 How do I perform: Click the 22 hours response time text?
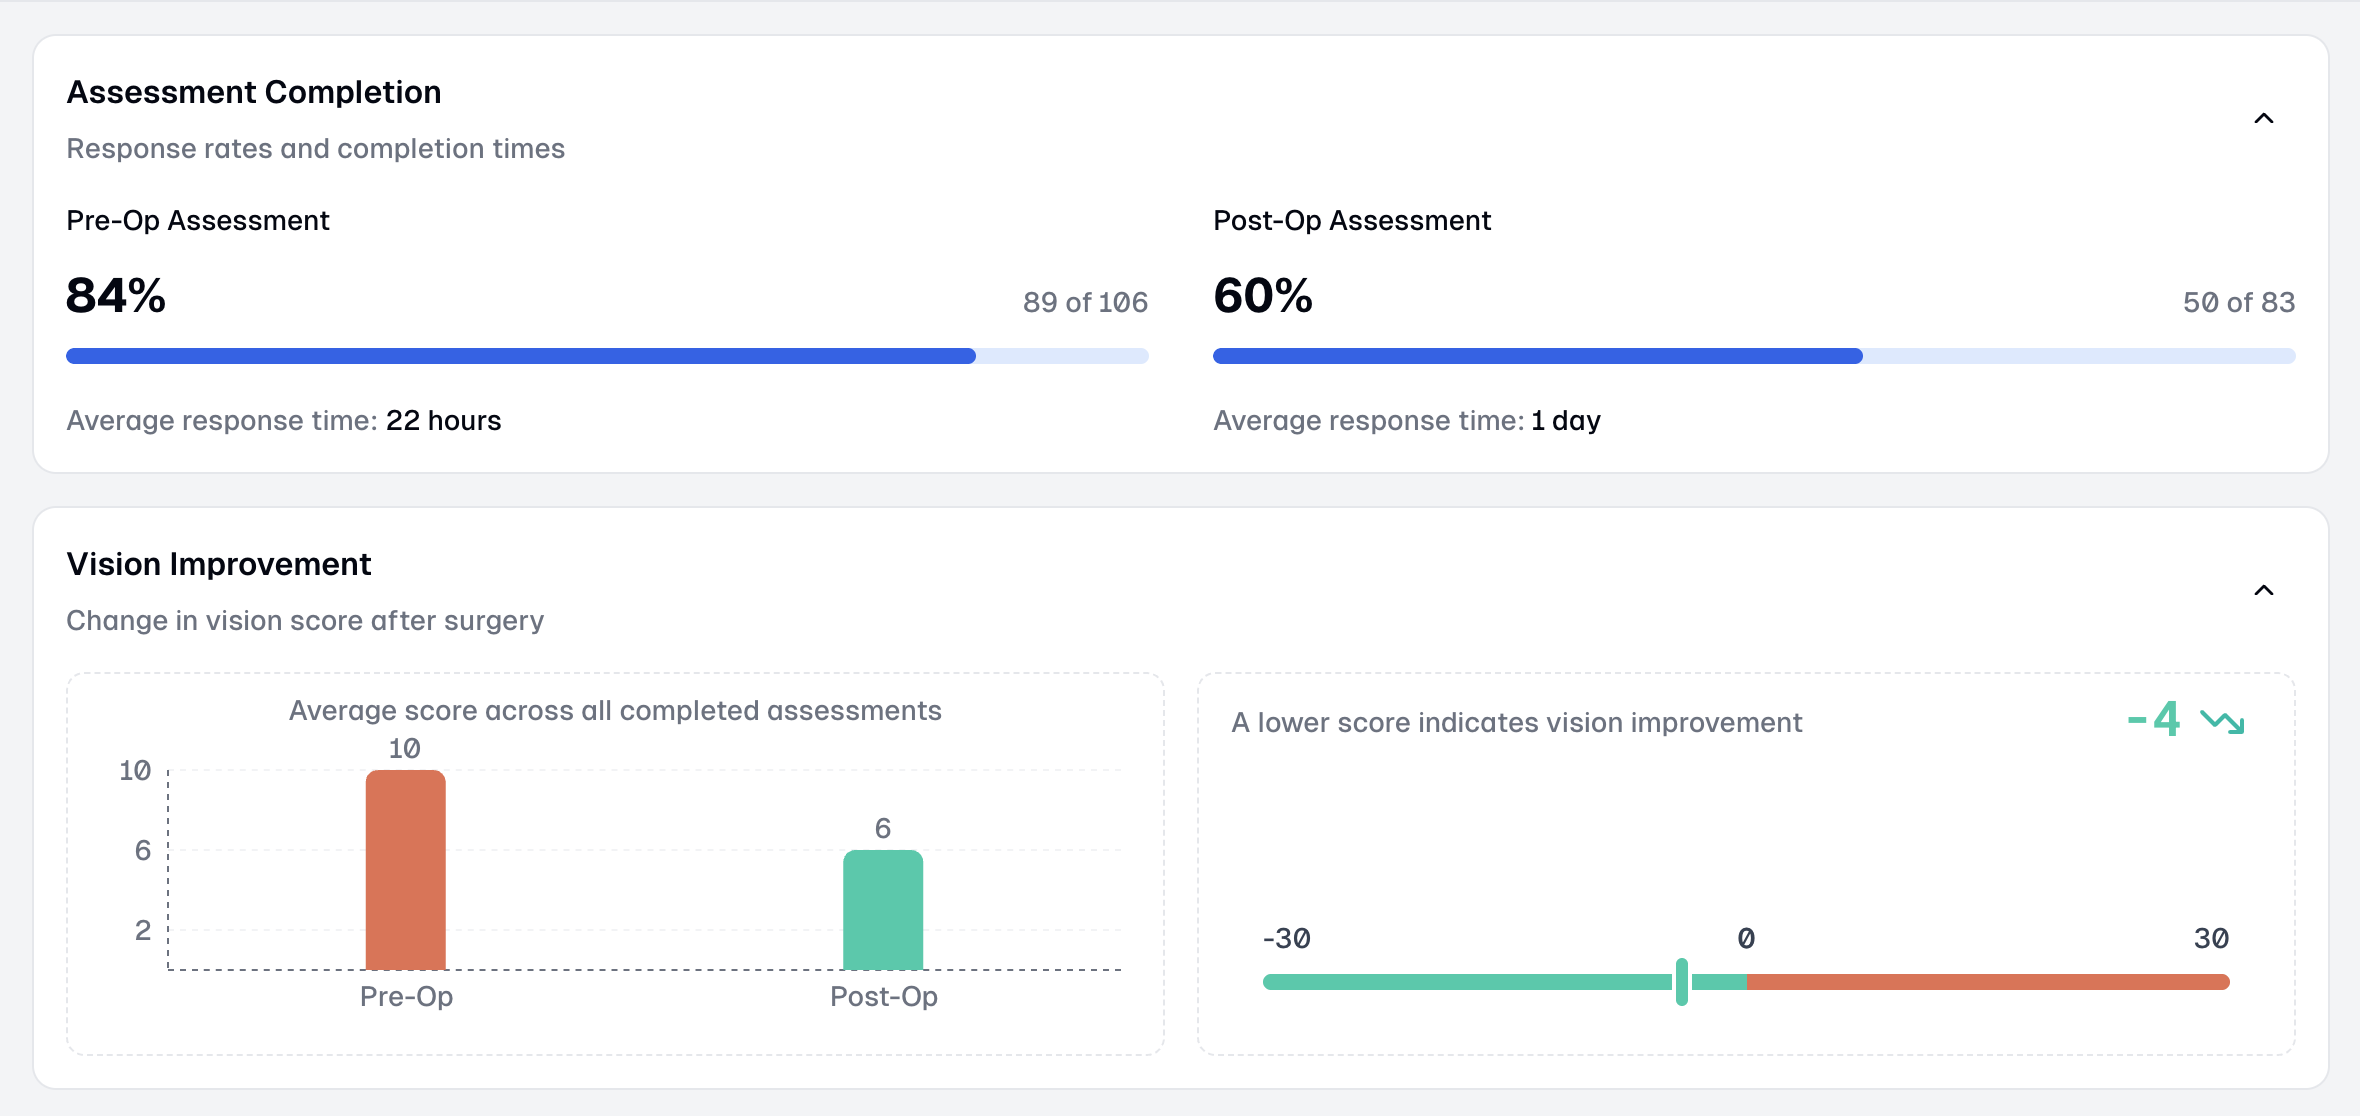coord(443,420)
